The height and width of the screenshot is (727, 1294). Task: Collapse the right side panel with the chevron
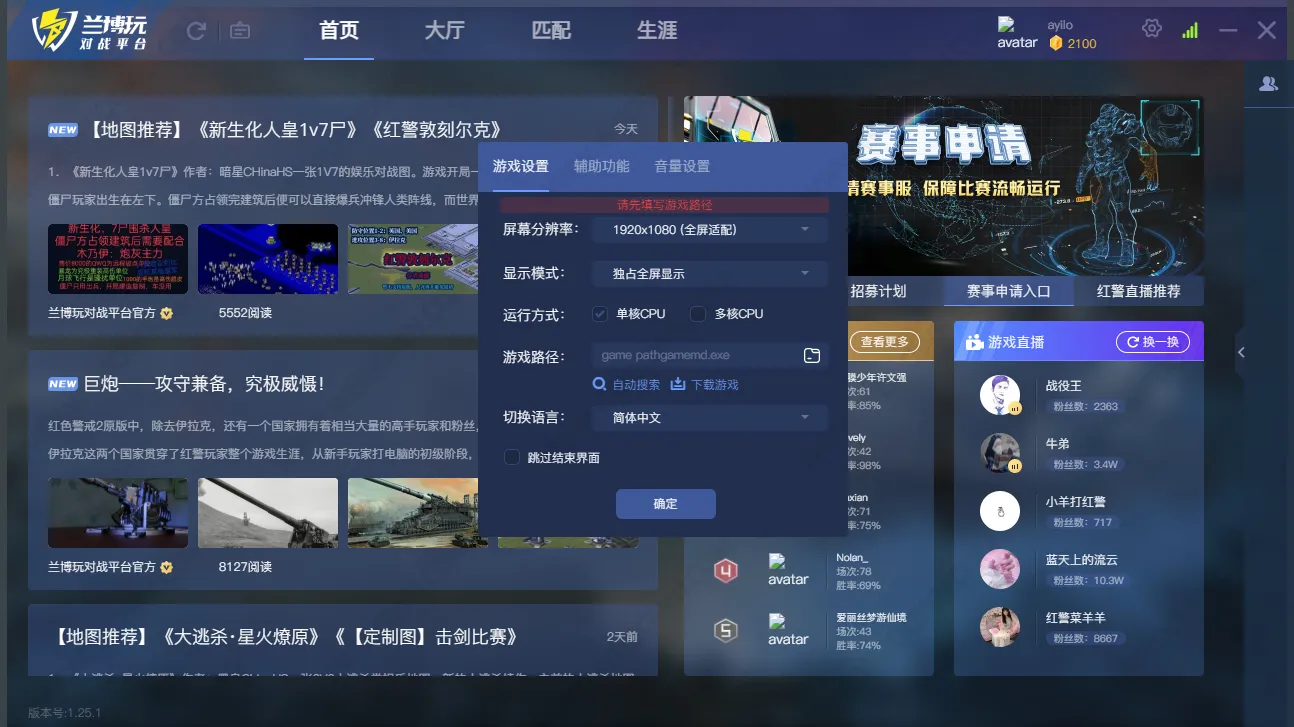coord(1241,352)
